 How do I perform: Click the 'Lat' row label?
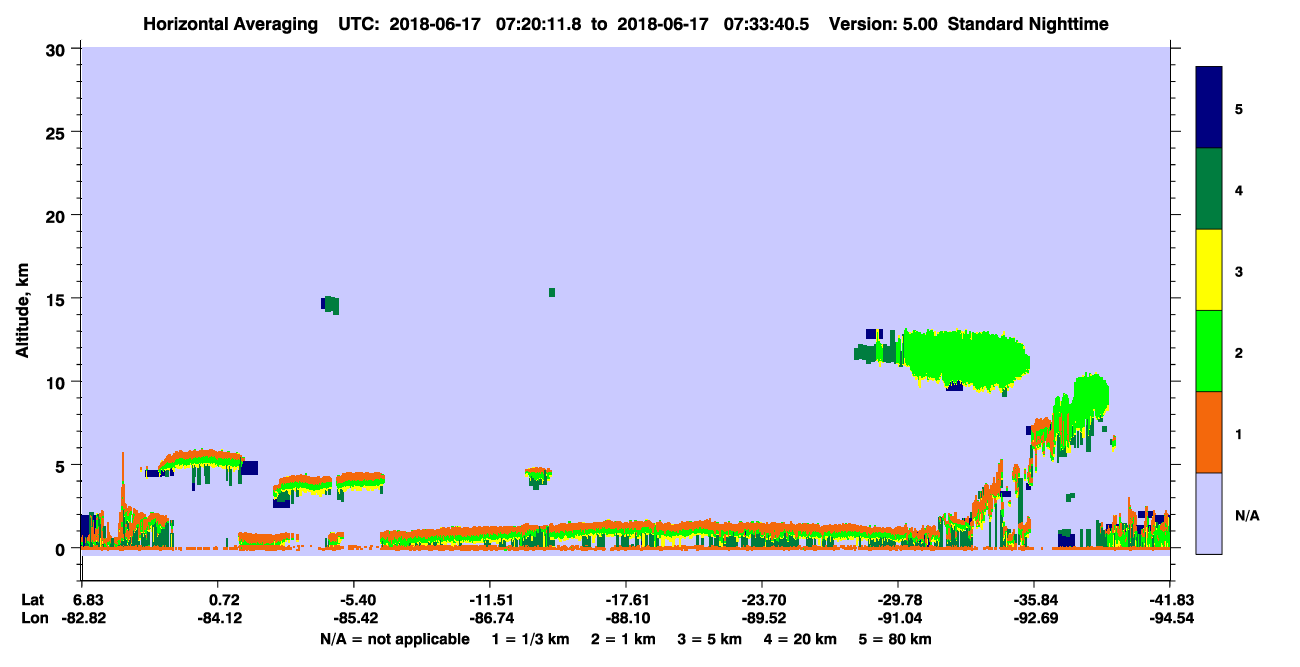pyautogui.click(x=33, y=600)
